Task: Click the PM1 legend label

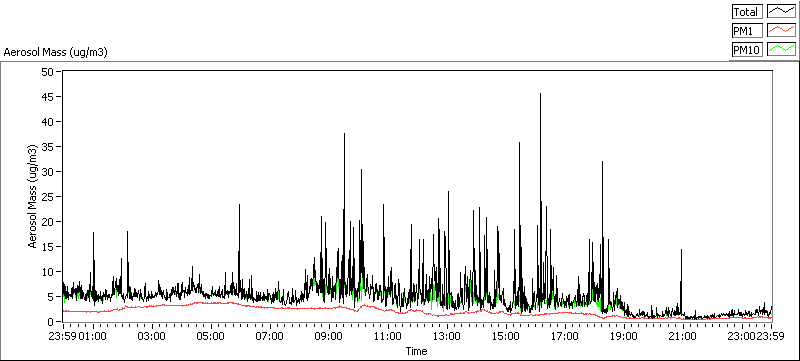Action: tap(747, 30)
